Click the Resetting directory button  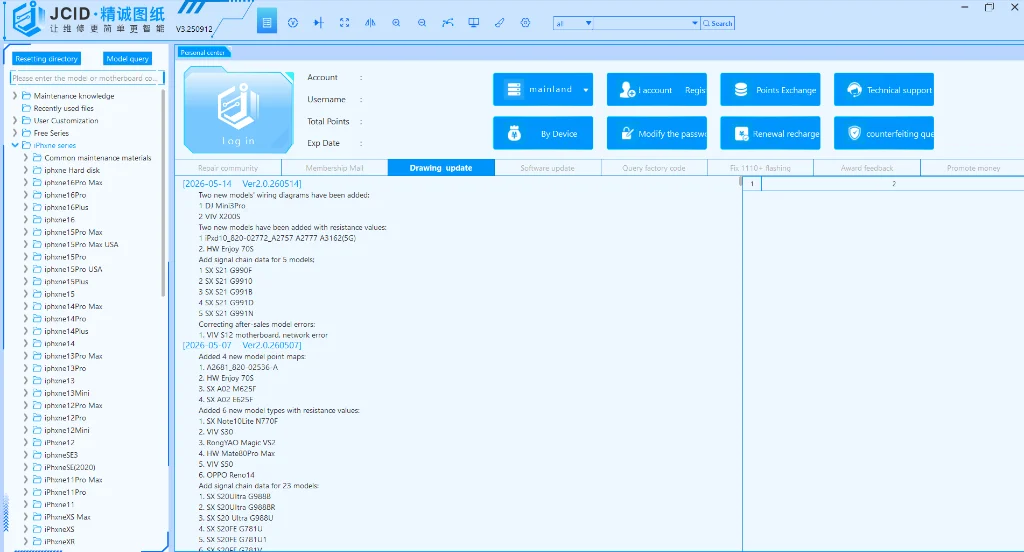pyautogui.click(x=46, y=59)
